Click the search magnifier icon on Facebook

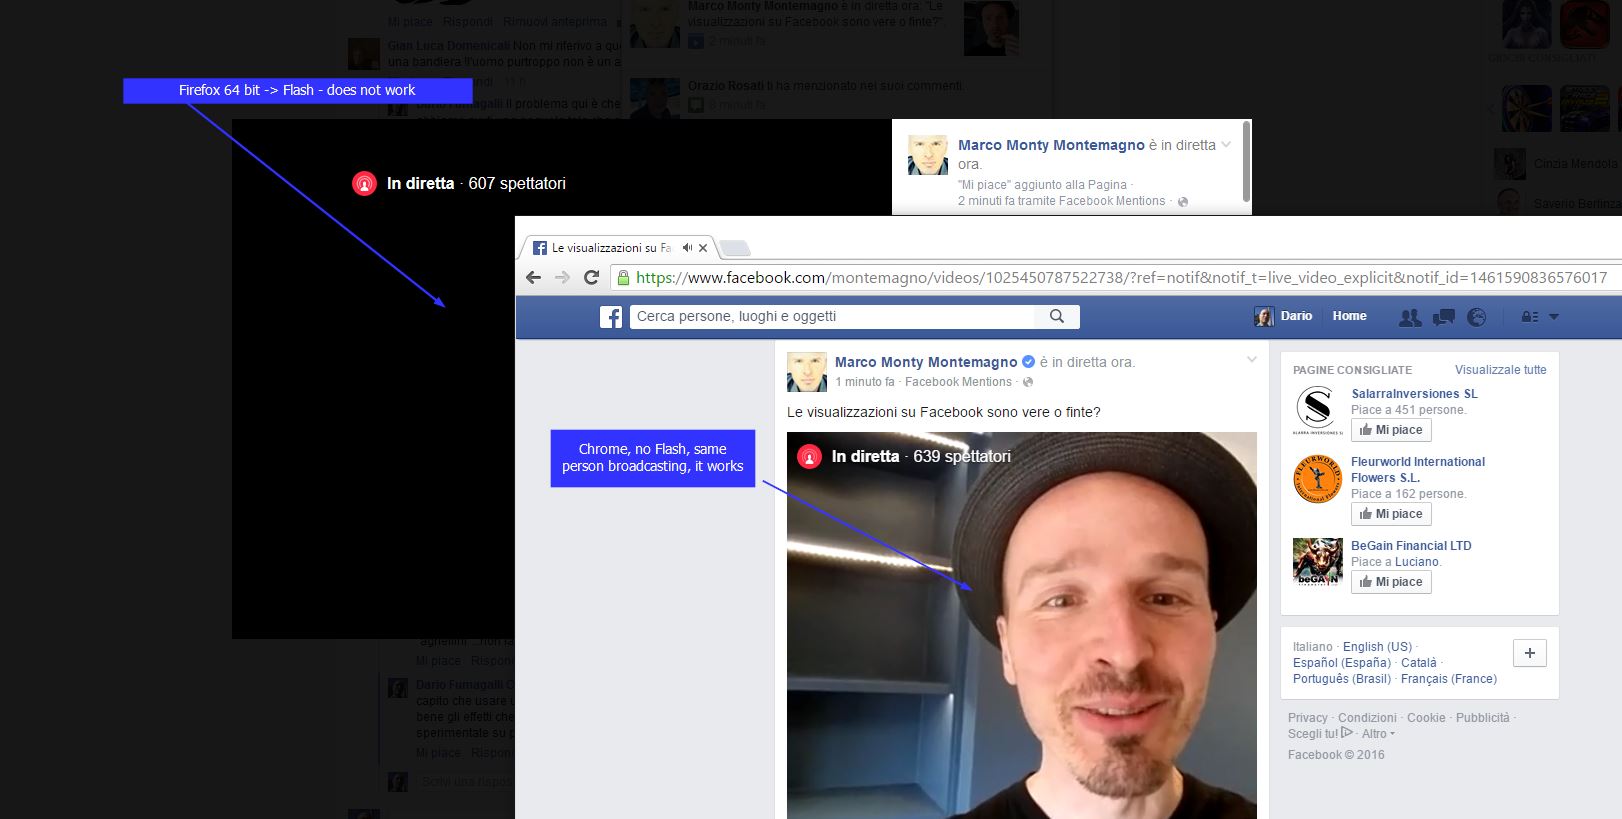pos(1057,316)
